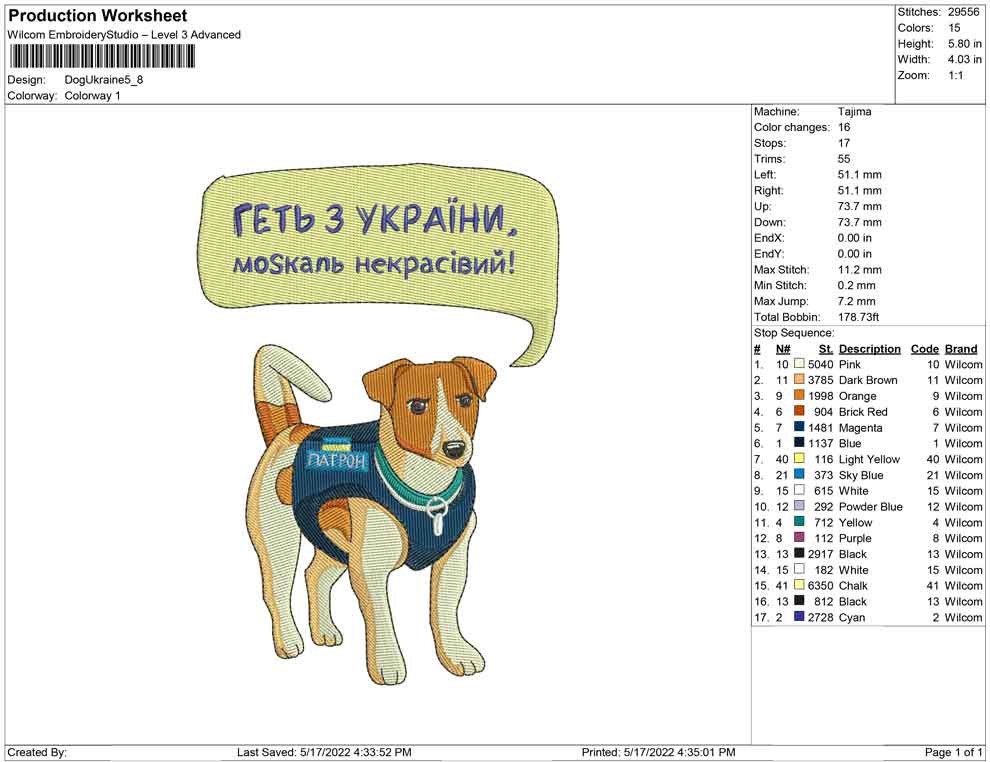This screenshot has height=762, width=990.
Task: Select the Powder Blue color swatch
Action: [799, 506]
